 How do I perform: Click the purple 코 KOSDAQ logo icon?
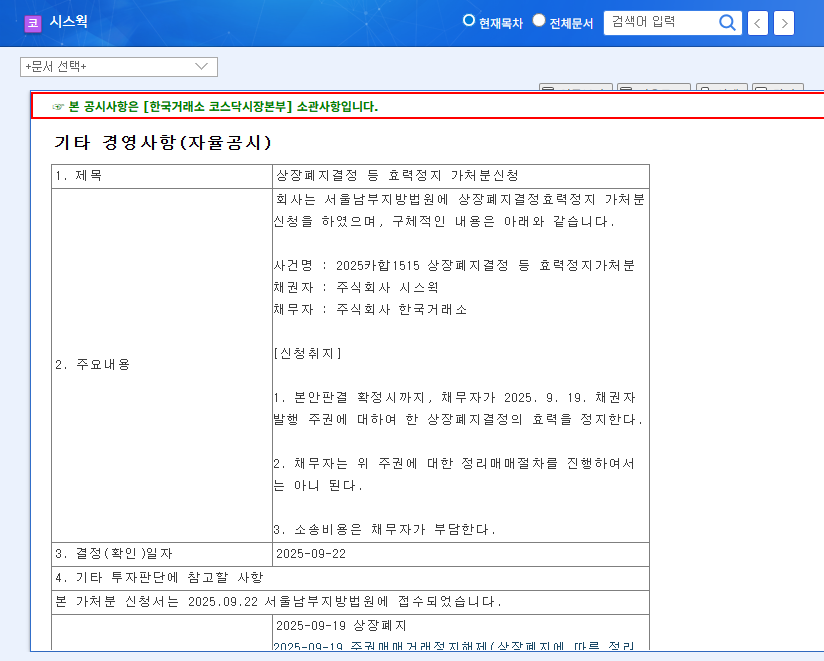(33, 23)
